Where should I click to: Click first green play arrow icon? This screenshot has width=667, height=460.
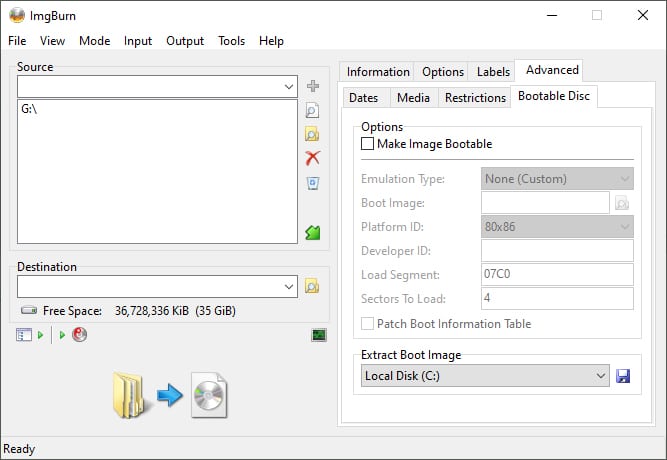(40, 335)
